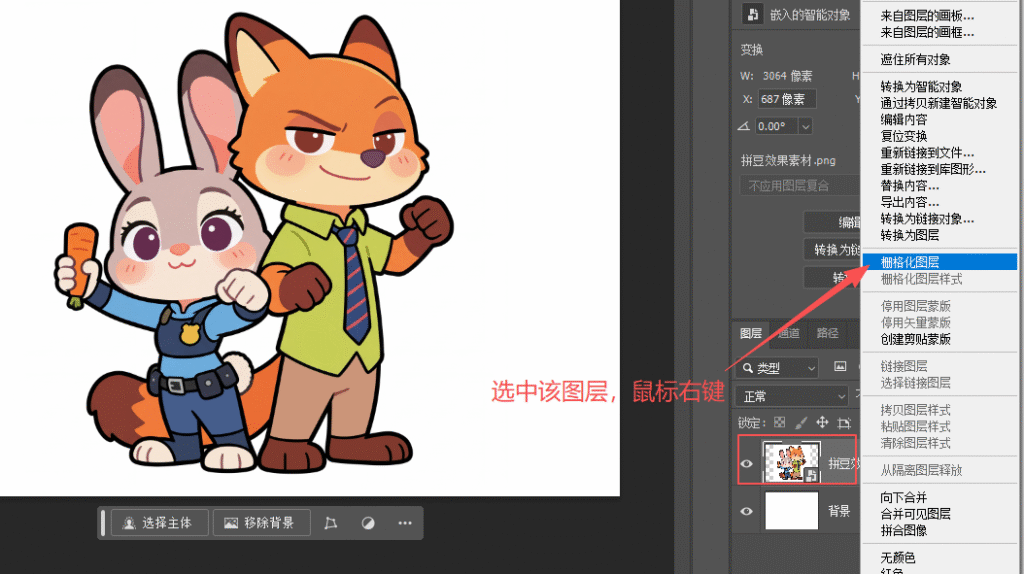Viewport: 1024px width, 574px height.
Task: Choose 转换为图层 from context menu
Action: (909, 235)
